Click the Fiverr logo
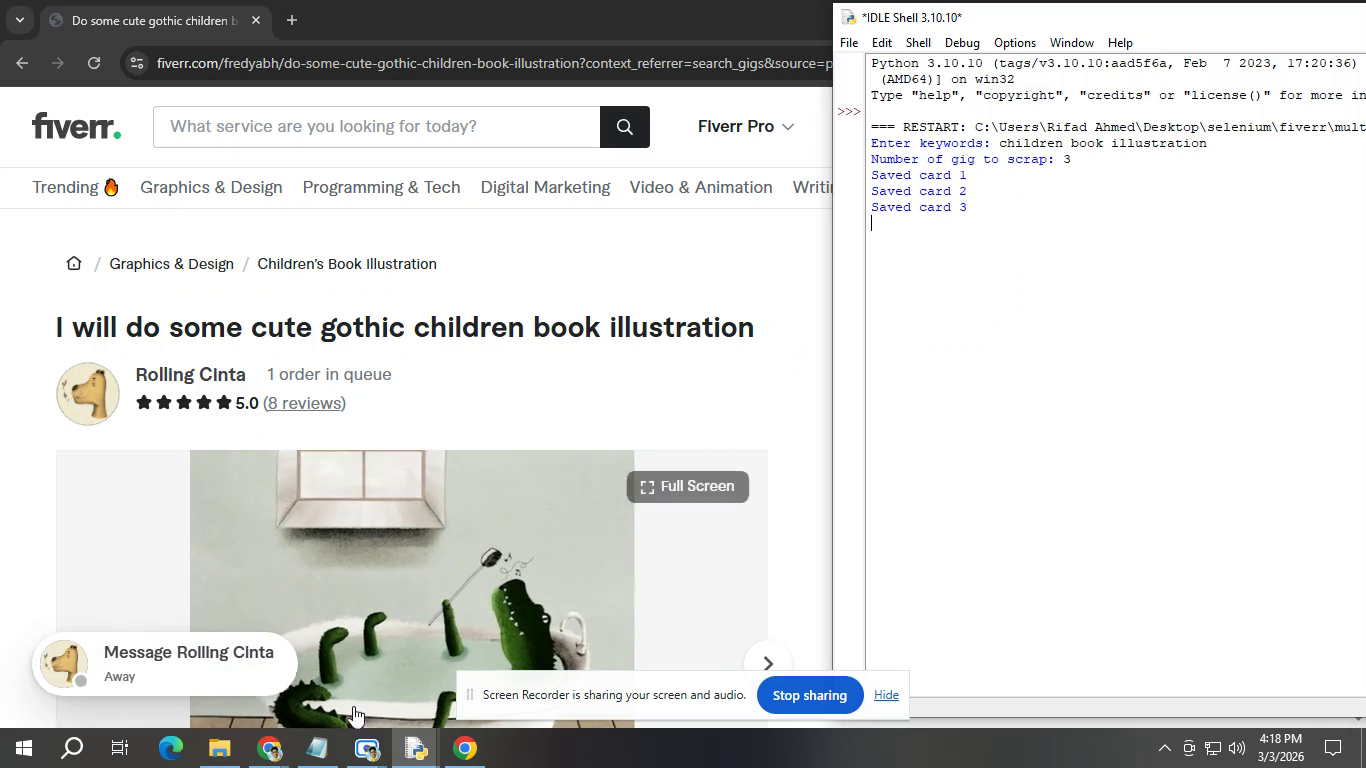Image resolution: width=1366 pixels, height=768 pixels. pos(76,127)
